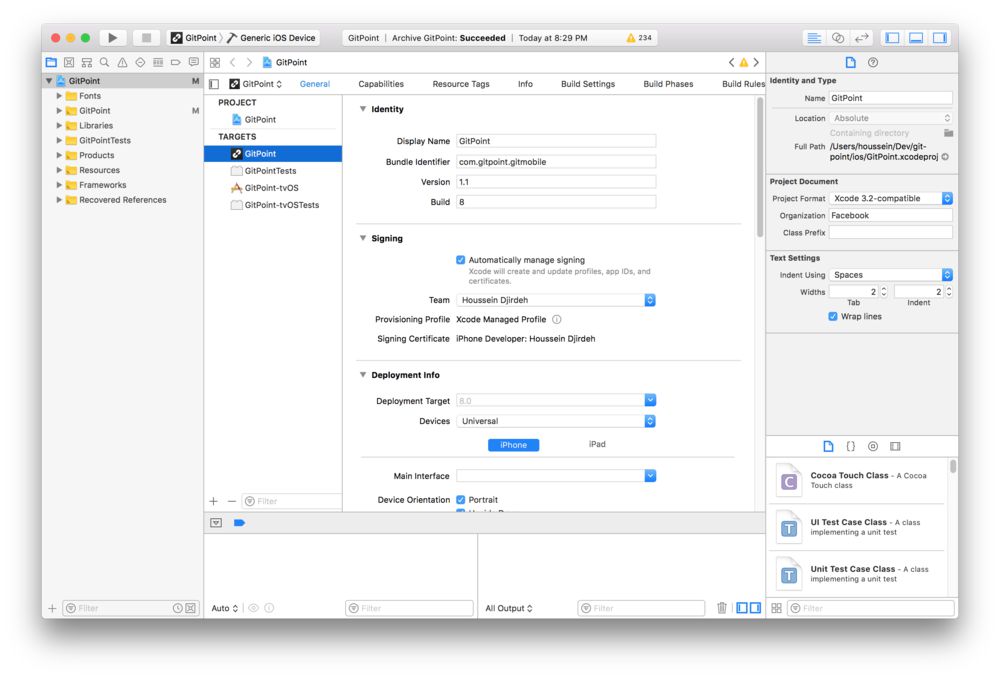Open the Devices dropdown

556,421
